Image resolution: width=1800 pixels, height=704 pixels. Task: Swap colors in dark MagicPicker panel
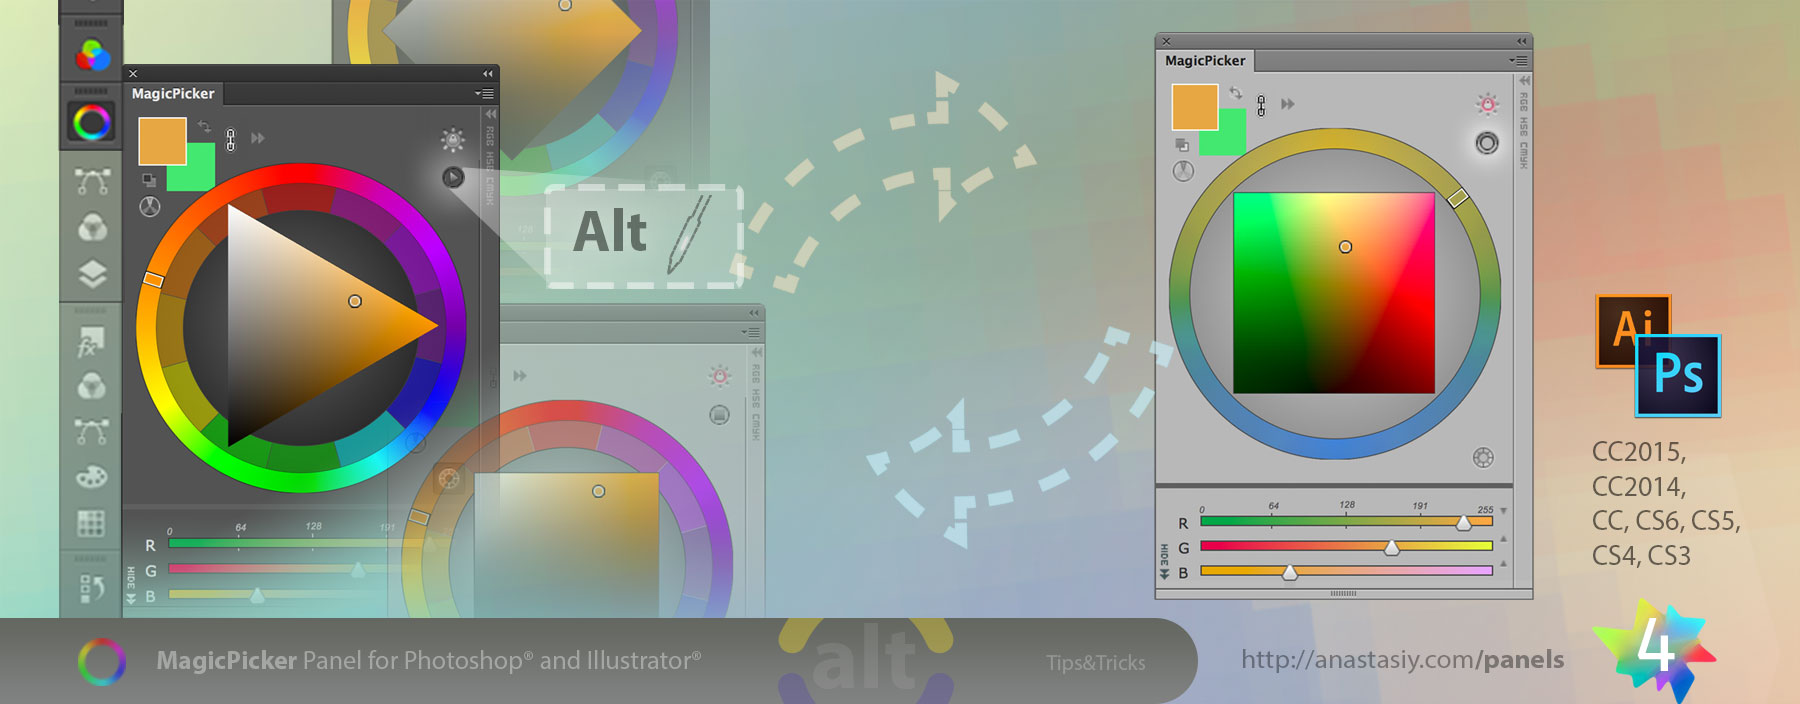click(x=205, y=127)
